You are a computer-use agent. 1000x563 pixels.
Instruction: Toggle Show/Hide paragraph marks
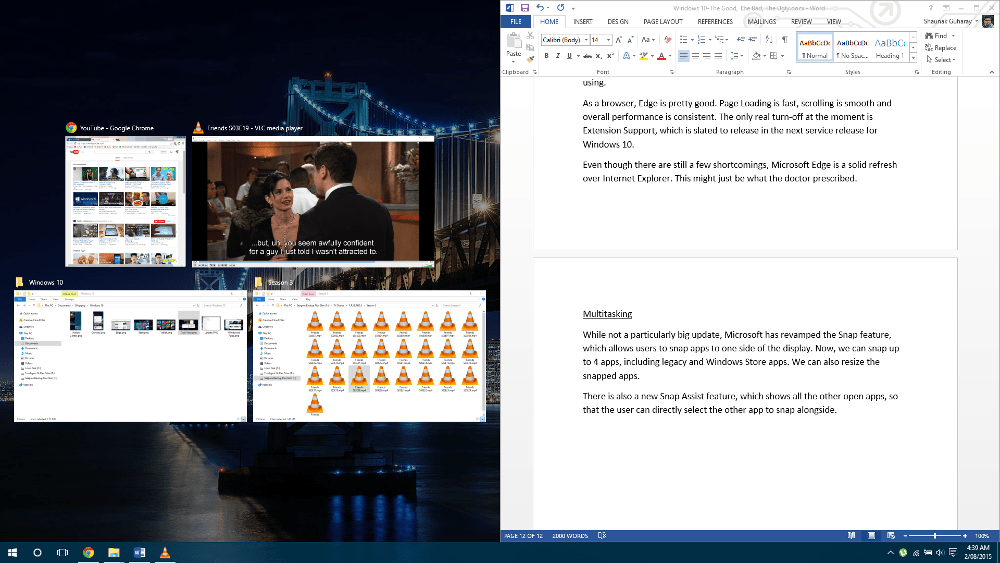pyautogui.click(x=784, y=40)
